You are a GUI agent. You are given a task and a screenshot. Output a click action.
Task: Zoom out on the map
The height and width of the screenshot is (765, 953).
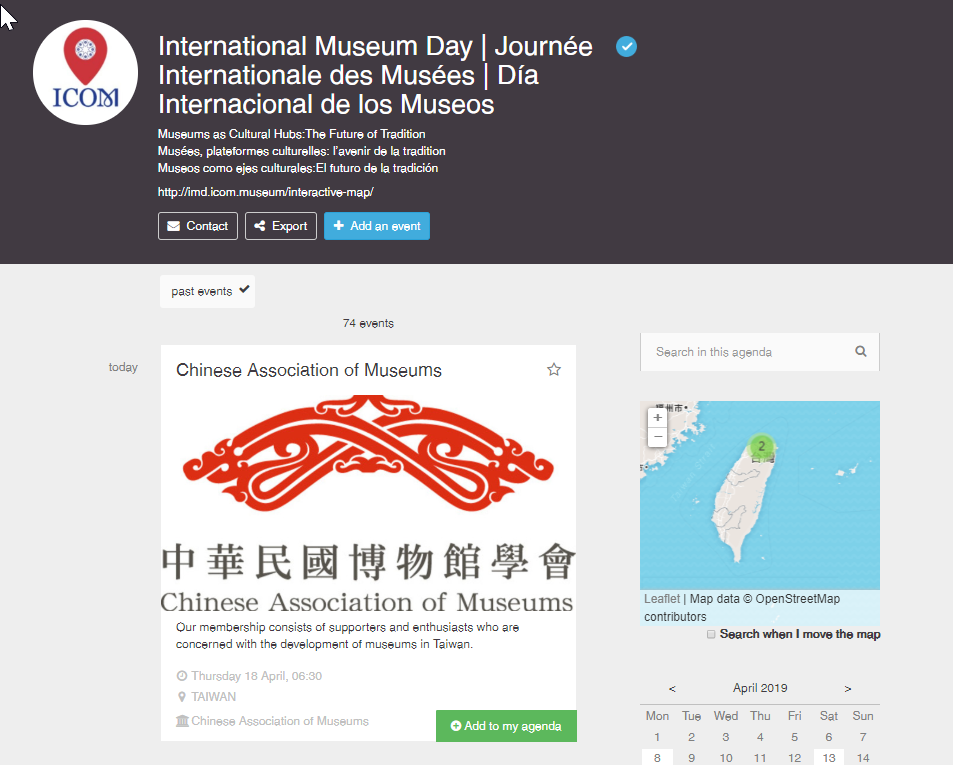point(658,437)
